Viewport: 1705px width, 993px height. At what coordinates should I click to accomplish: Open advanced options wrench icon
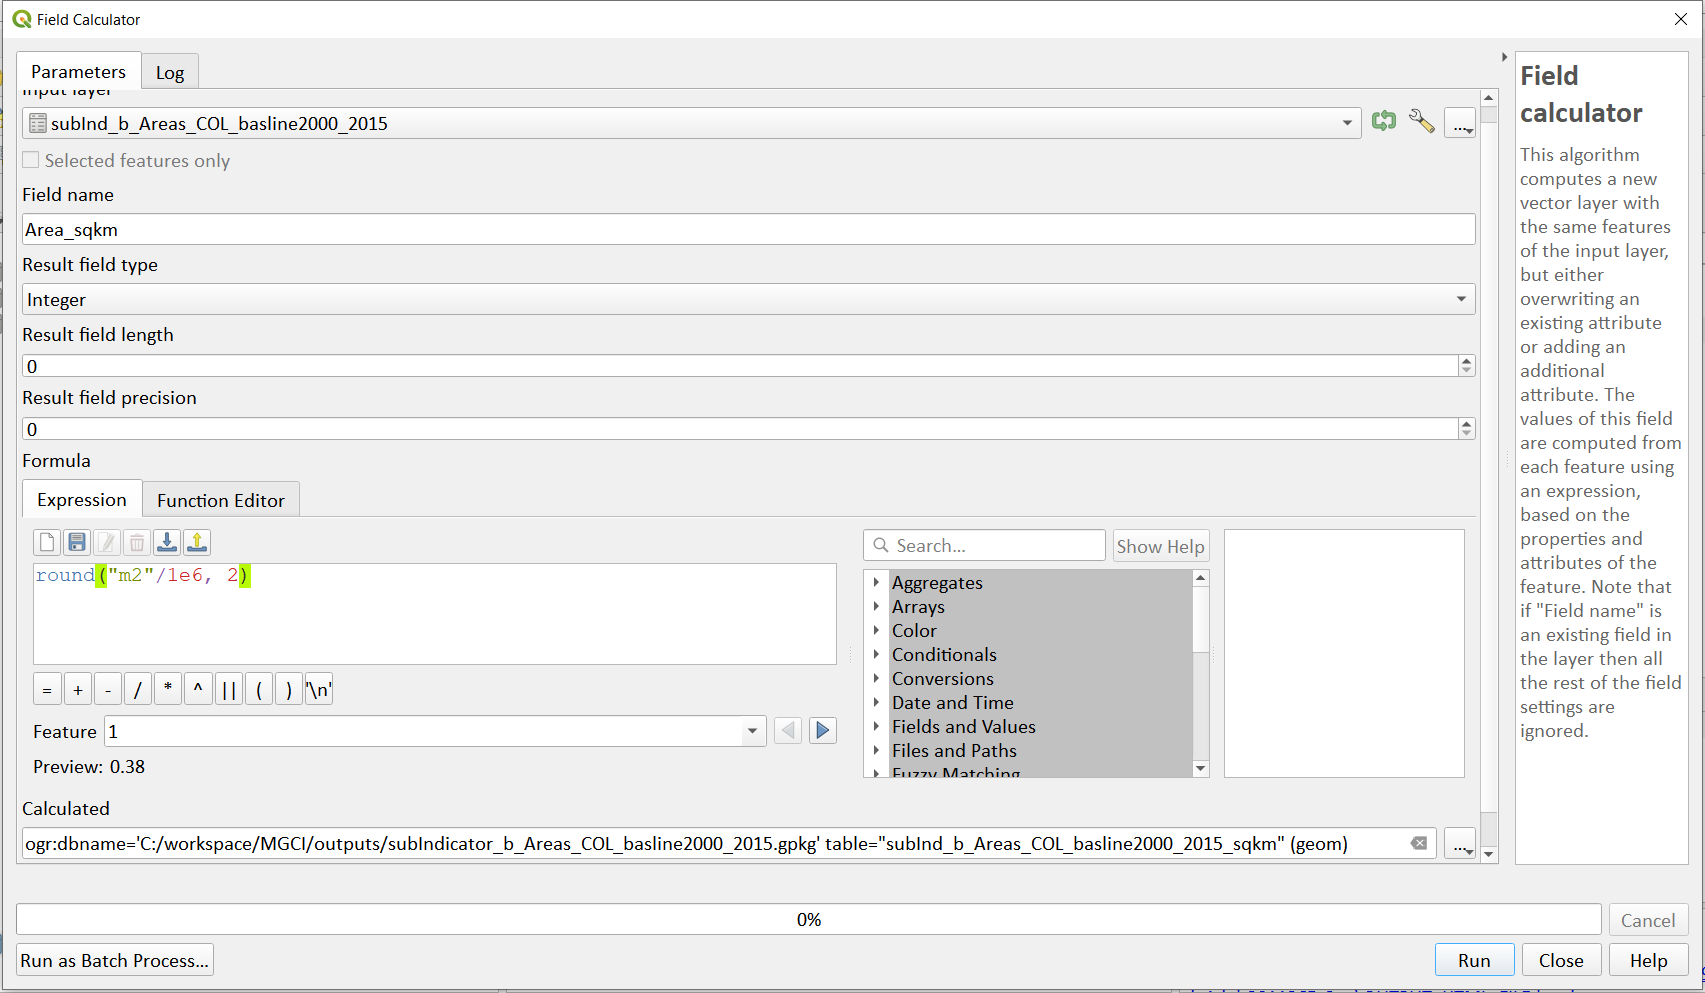click(1421, 122)
